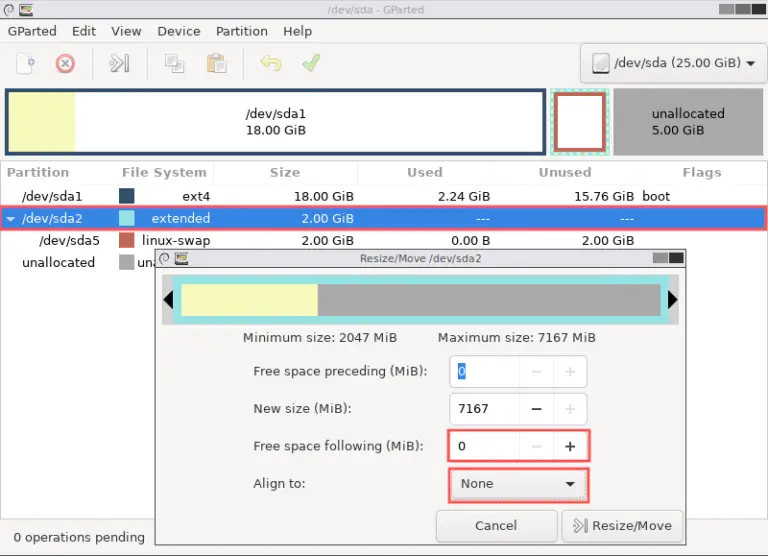Click the Used column header
The image size is (768, 556).
coord(425,172)
